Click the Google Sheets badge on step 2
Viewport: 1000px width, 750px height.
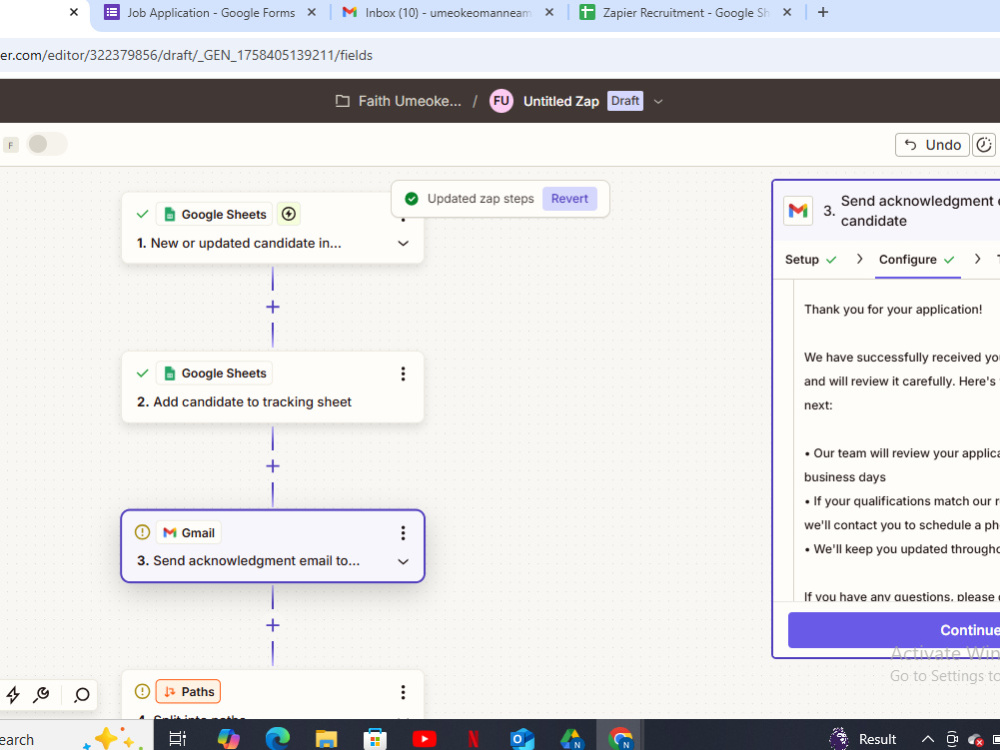tap(215, 374)
